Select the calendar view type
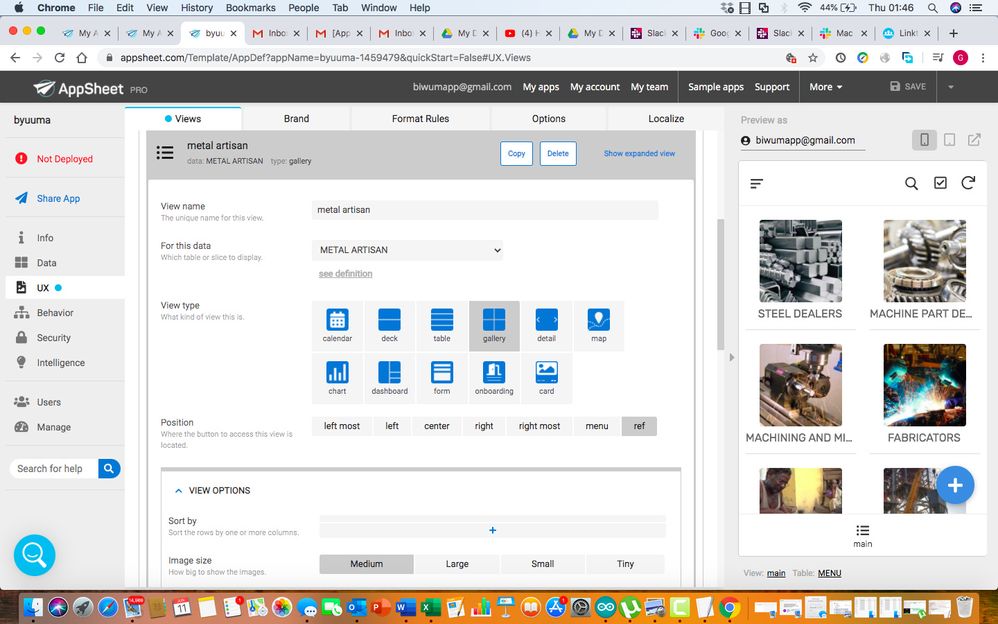Viewport: 998px width, 624px height. tap(337, 325)
